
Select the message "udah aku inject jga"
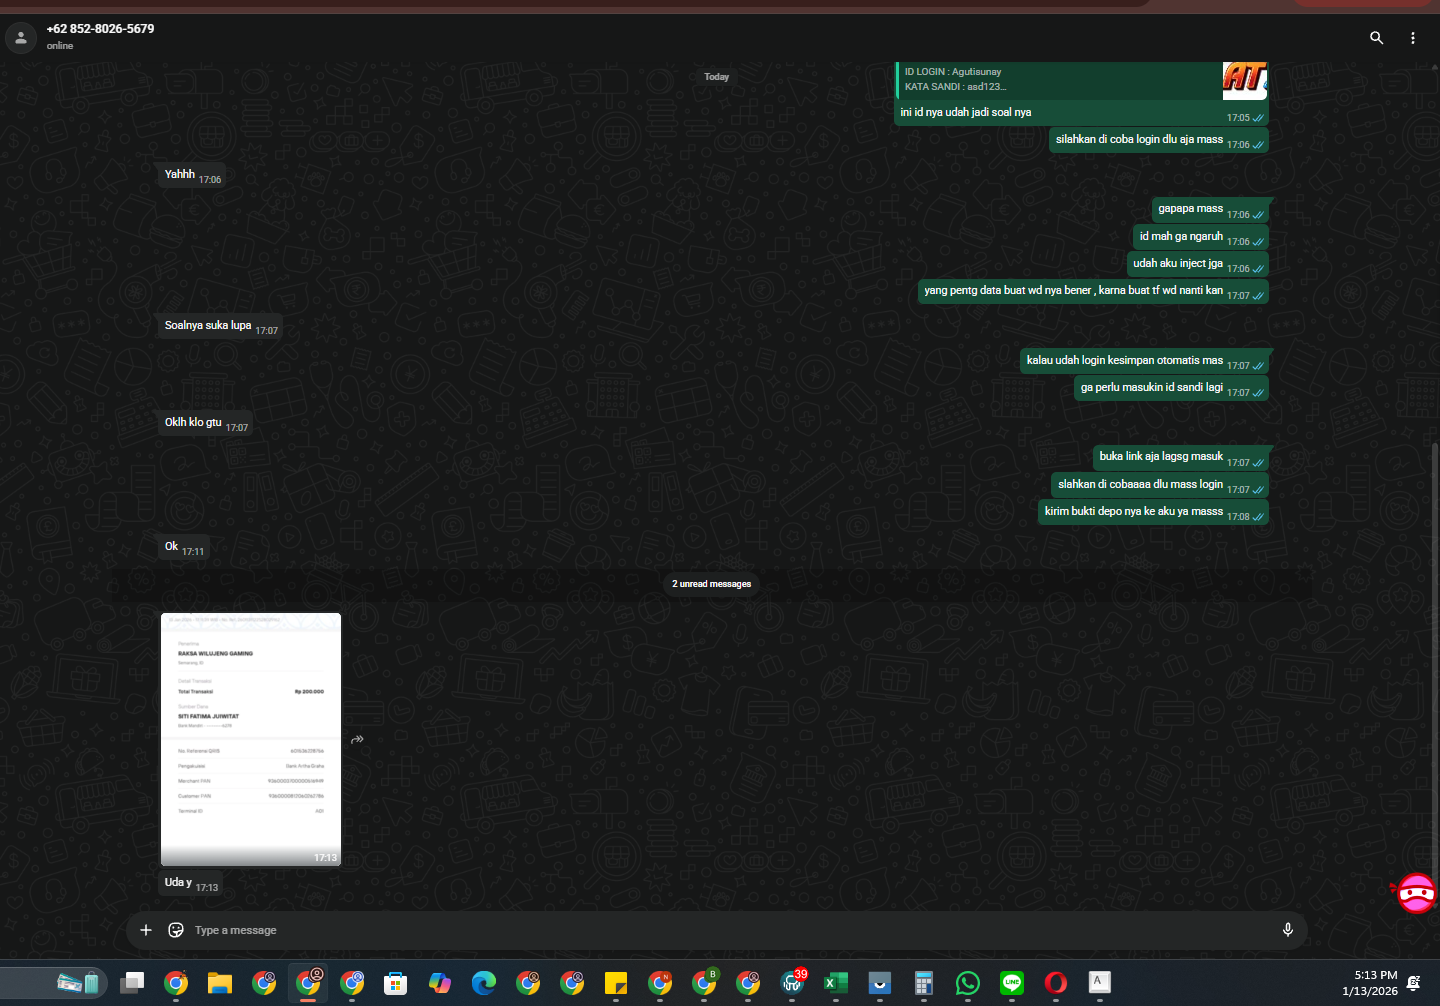coord(1197,264)
